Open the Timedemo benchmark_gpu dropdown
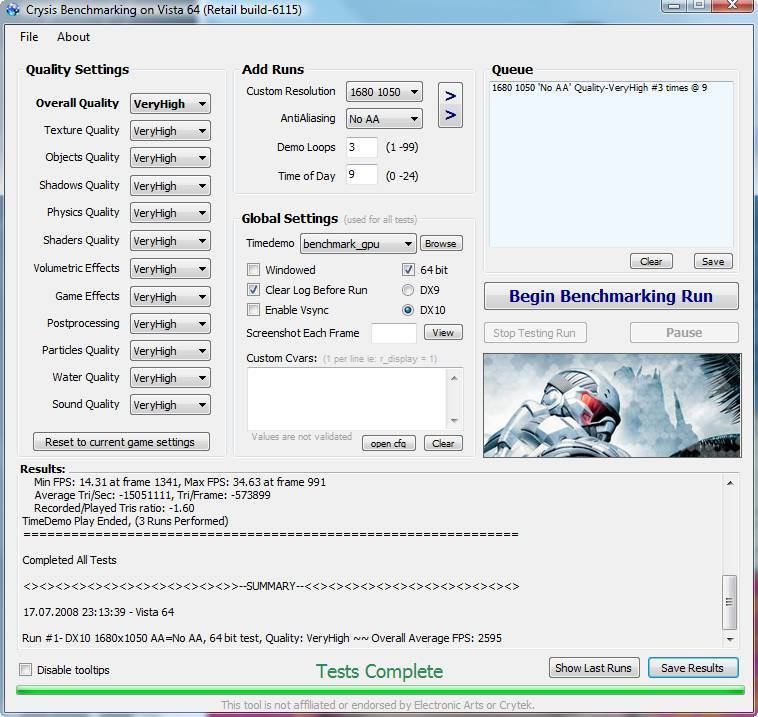The height and width of the screenshot is (717, 758). (x=358, y=244)
